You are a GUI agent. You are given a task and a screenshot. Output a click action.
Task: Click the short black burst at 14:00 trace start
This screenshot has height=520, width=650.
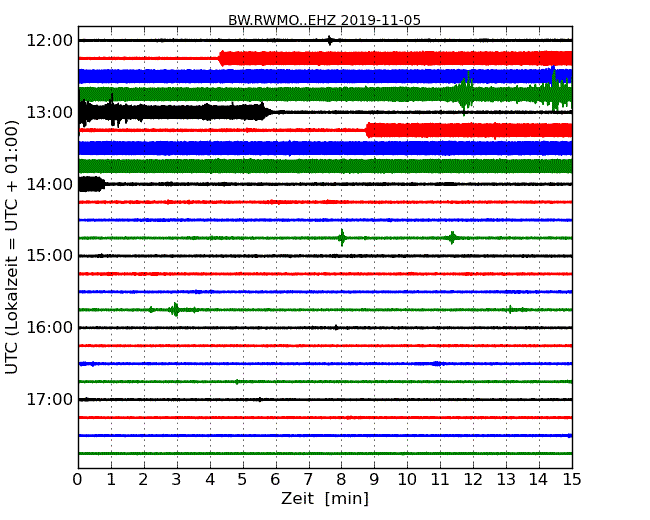point(92,184)
